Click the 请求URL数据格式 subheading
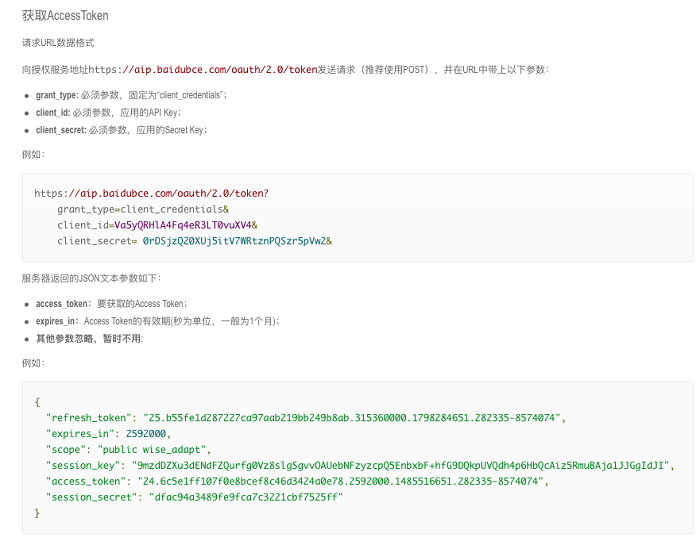This screenshot has height=541, width=700. (58, 43)
